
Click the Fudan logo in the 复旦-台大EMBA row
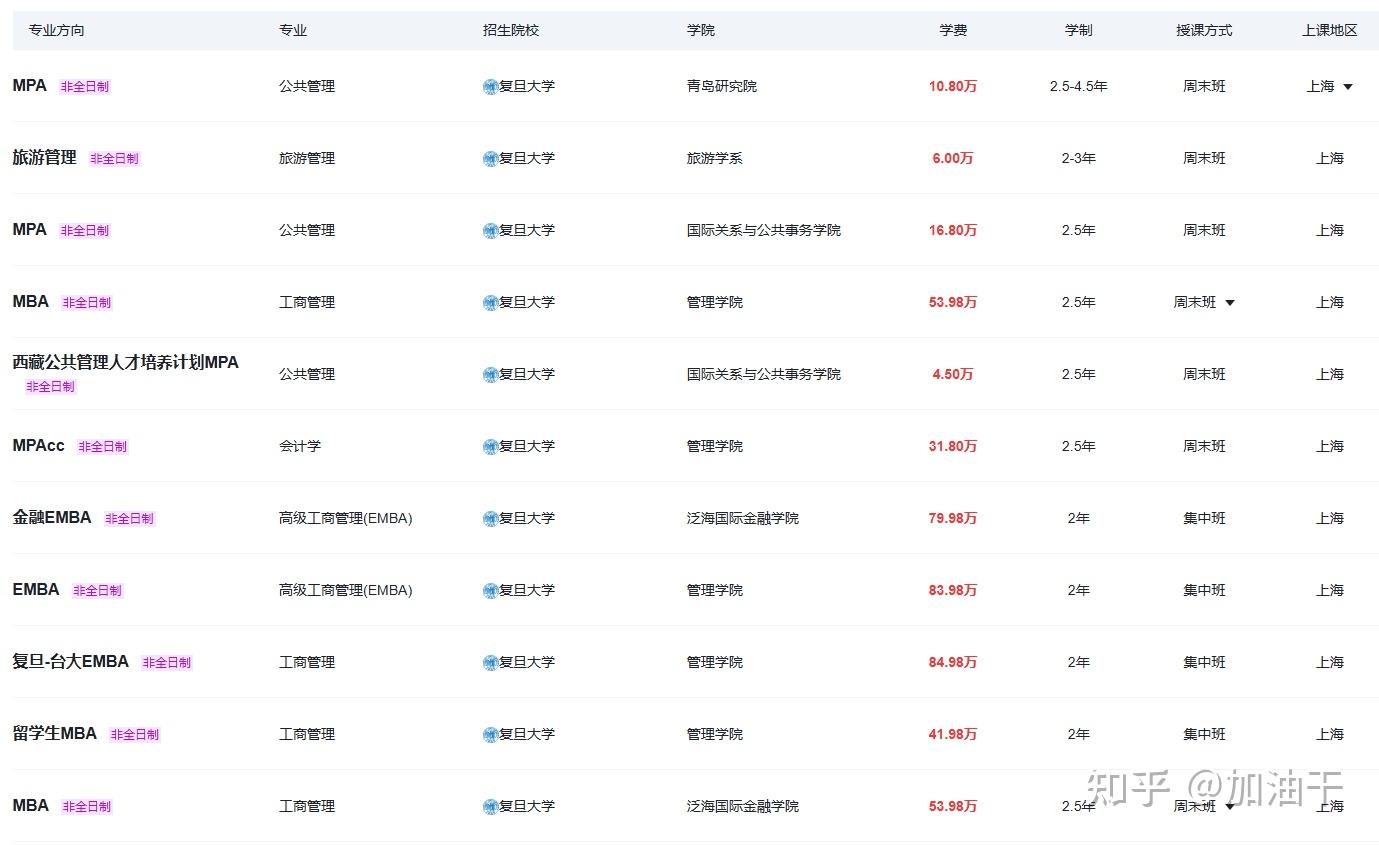(490, 663)
